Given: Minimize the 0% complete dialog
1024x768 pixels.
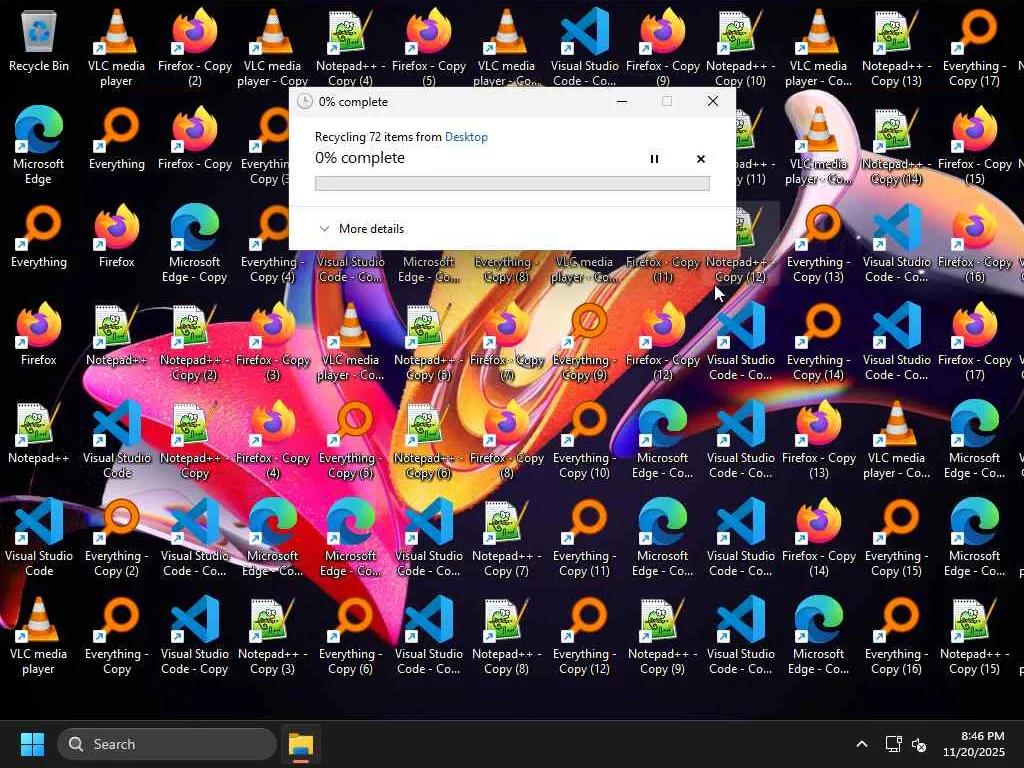Looking at the screenshot, I should point(622,101).
